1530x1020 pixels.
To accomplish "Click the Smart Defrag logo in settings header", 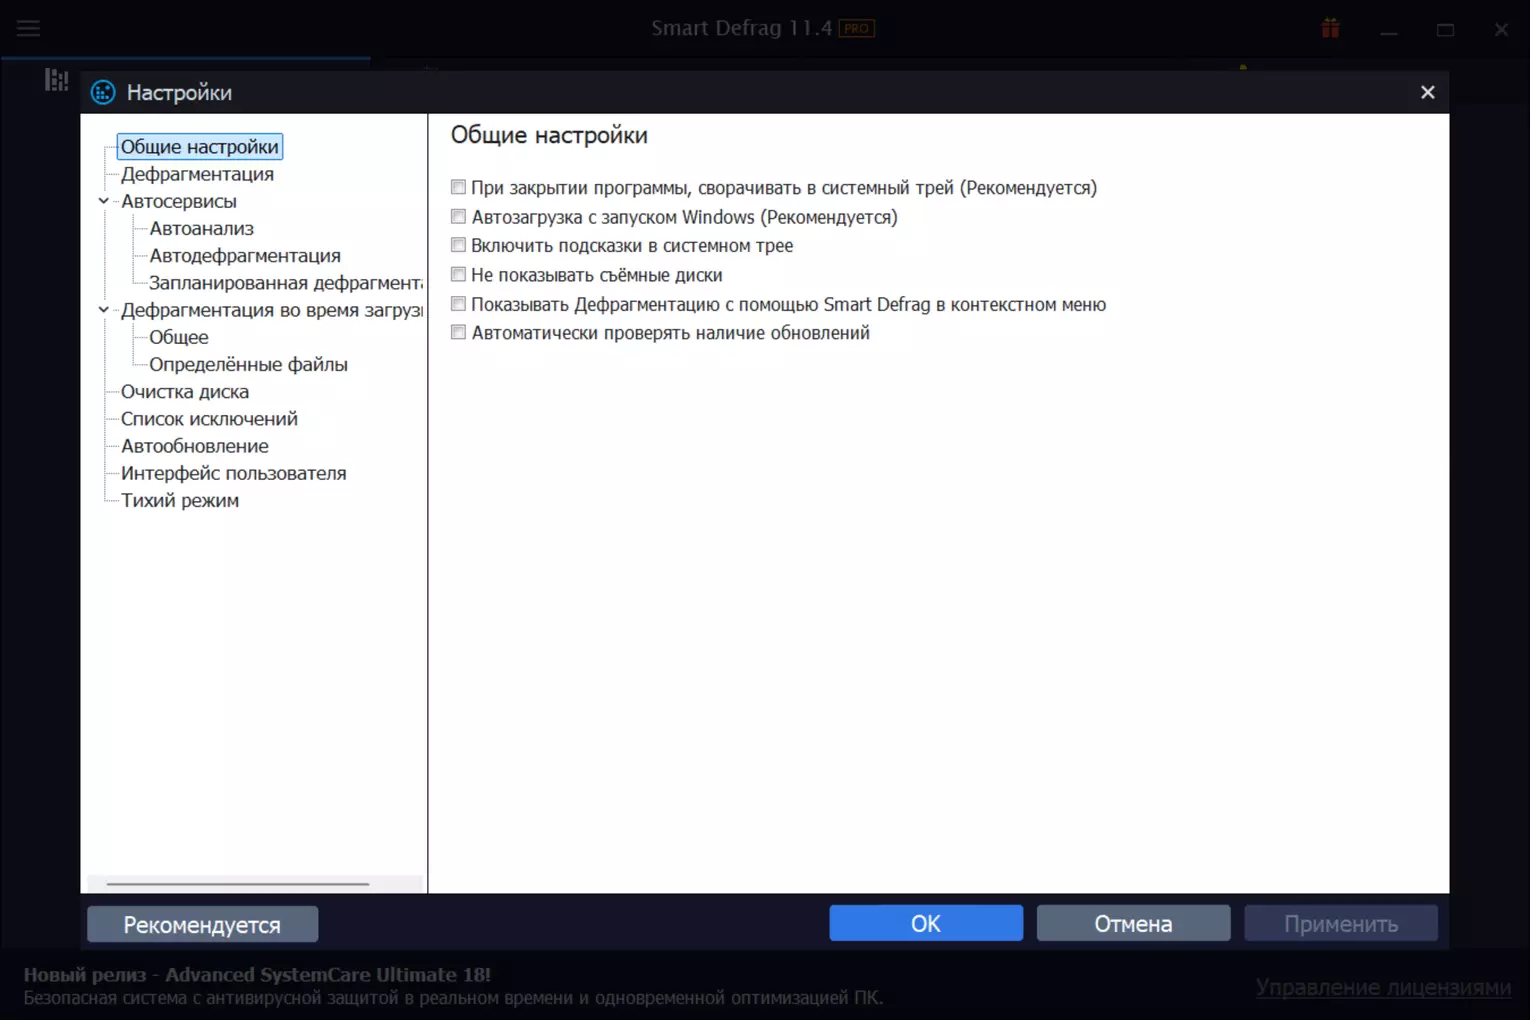I will tap(103, 93).
